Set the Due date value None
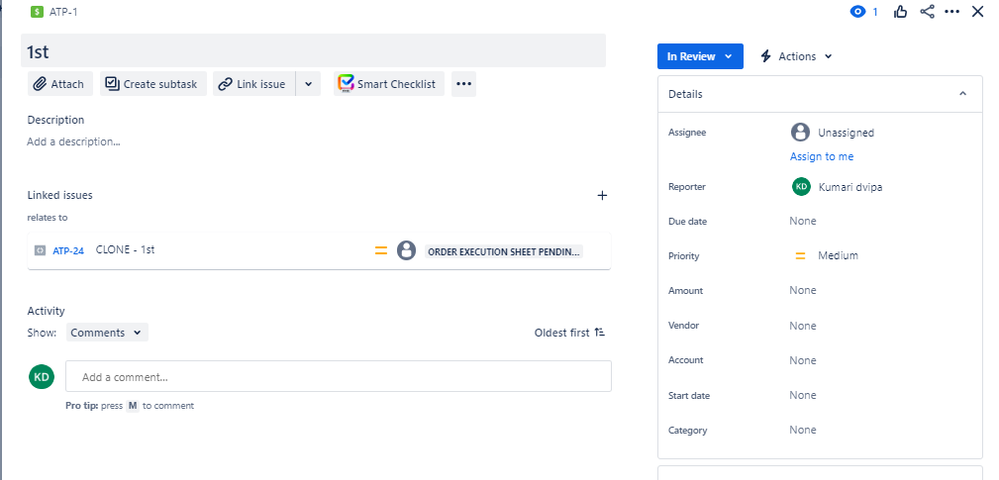This screenshot has height=480, width=999. click(802, 221)
